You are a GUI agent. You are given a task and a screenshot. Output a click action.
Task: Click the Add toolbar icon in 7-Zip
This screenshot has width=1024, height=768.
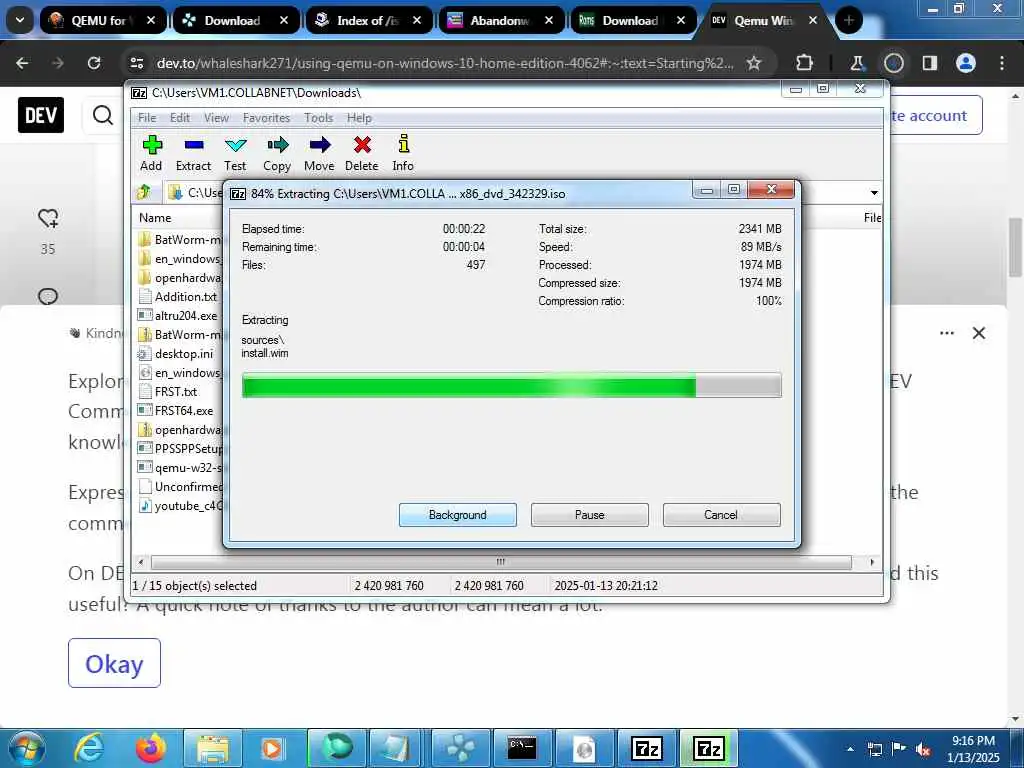point(152,153)
